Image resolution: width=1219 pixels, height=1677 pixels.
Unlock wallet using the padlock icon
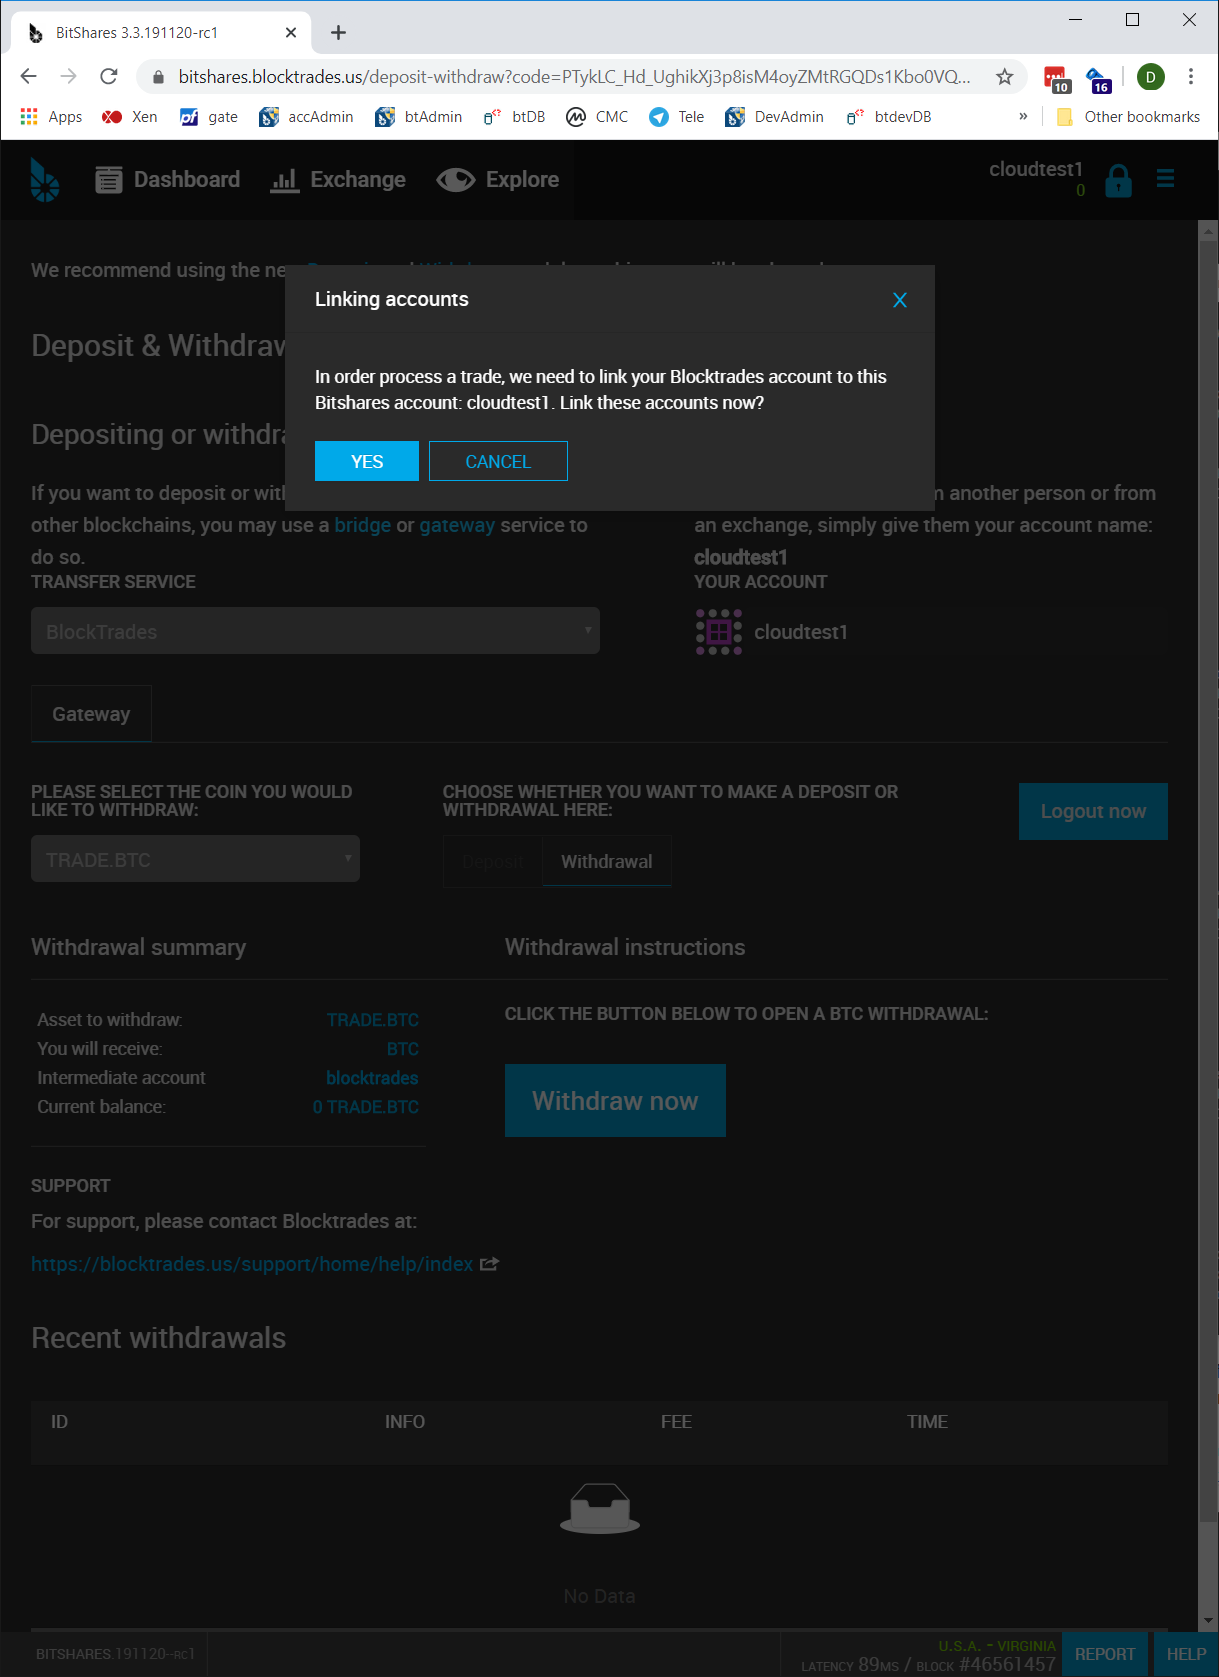click(x=1119, y=181)
